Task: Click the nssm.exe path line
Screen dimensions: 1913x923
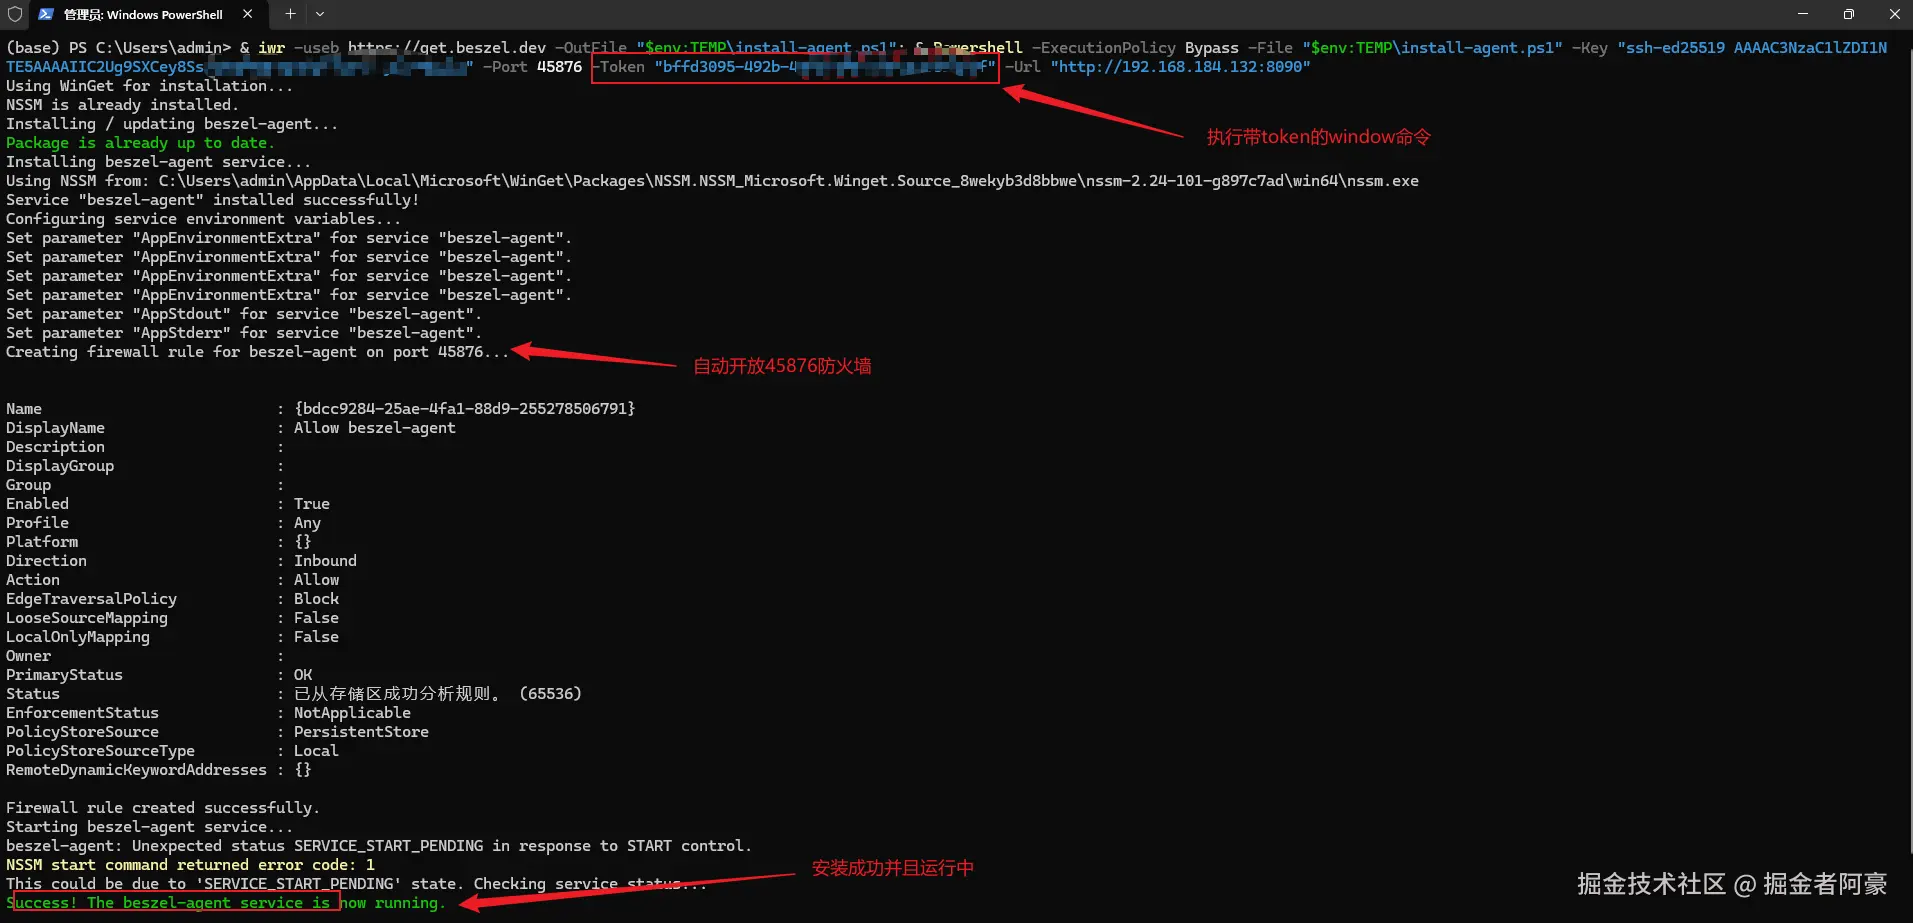Action: pos(712,181)
